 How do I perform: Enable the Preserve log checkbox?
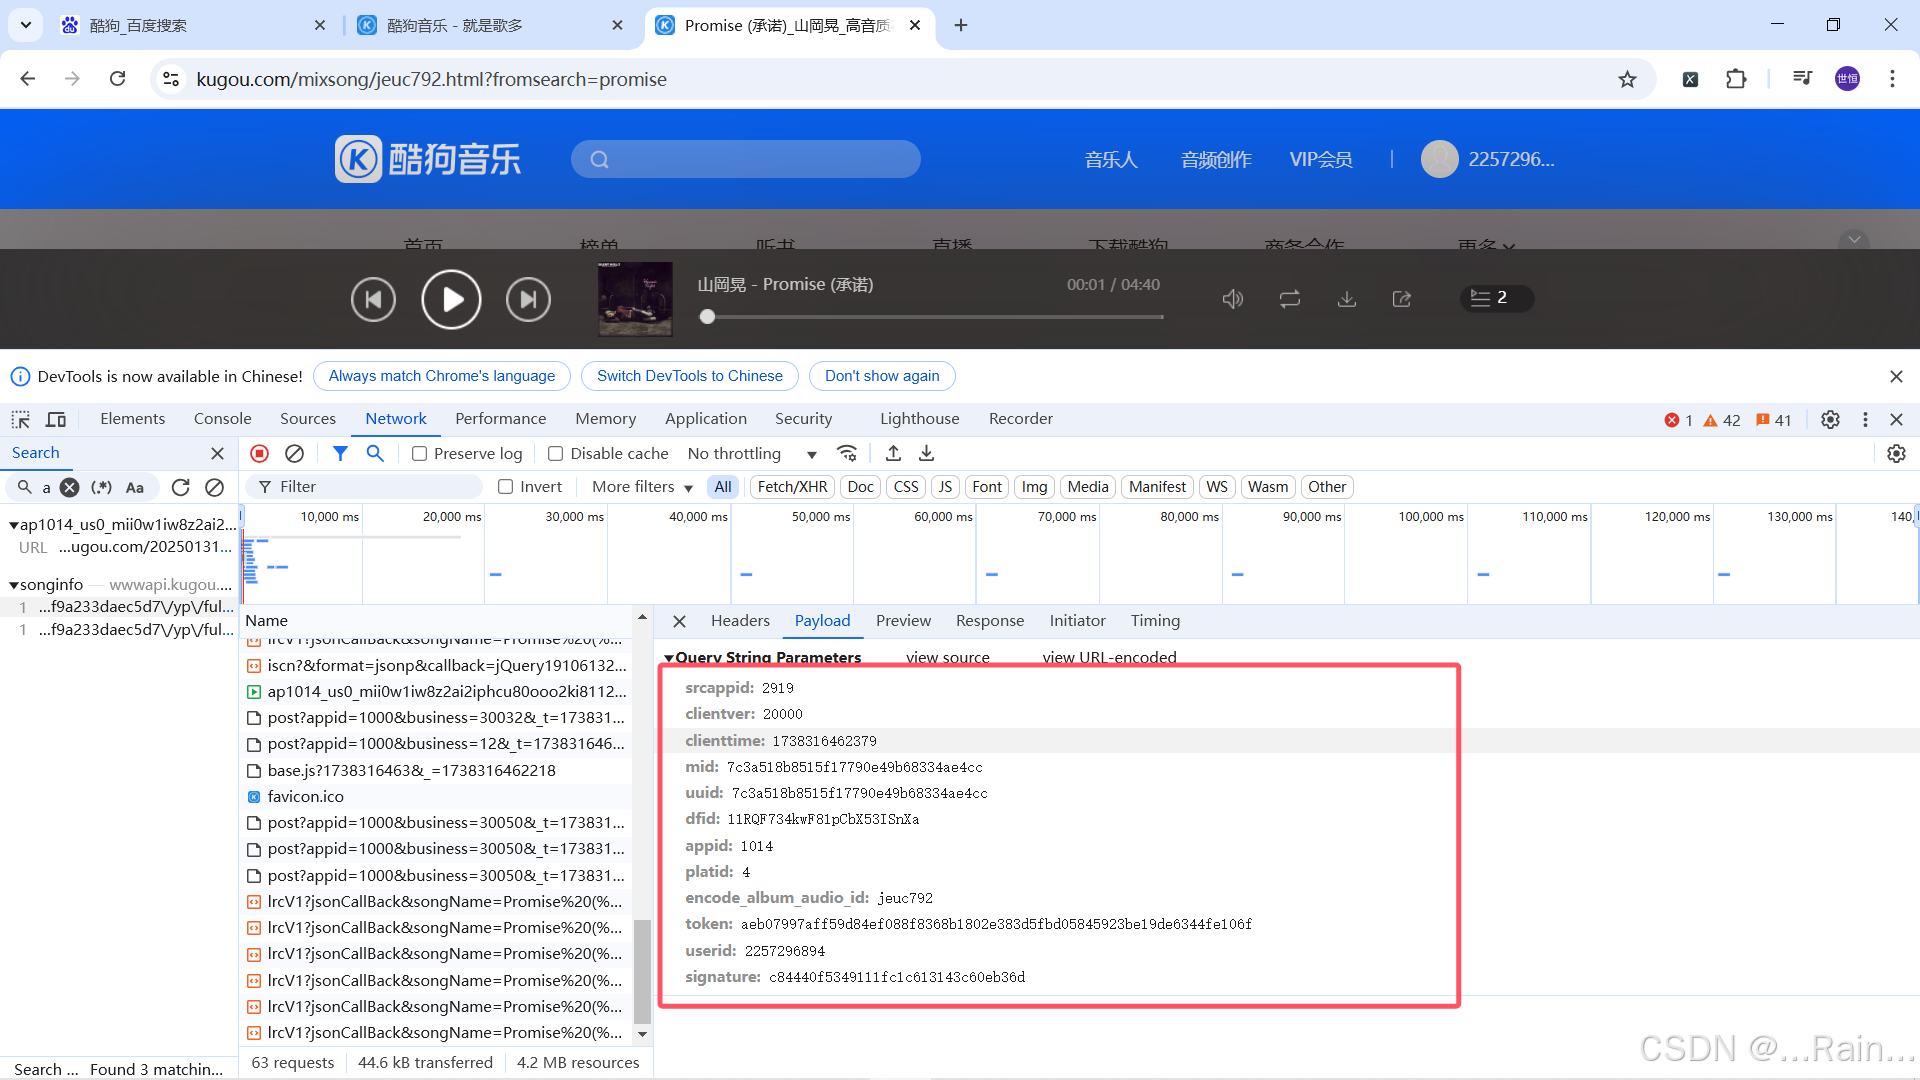point(420,453)
